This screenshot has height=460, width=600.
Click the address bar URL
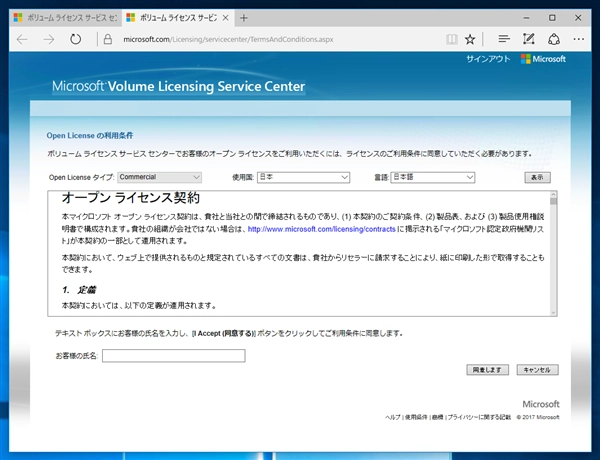click(228, 39)
